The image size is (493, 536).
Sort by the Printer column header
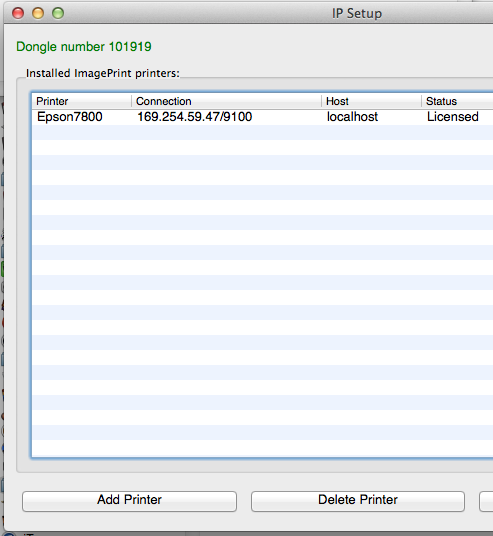(82, 101)
